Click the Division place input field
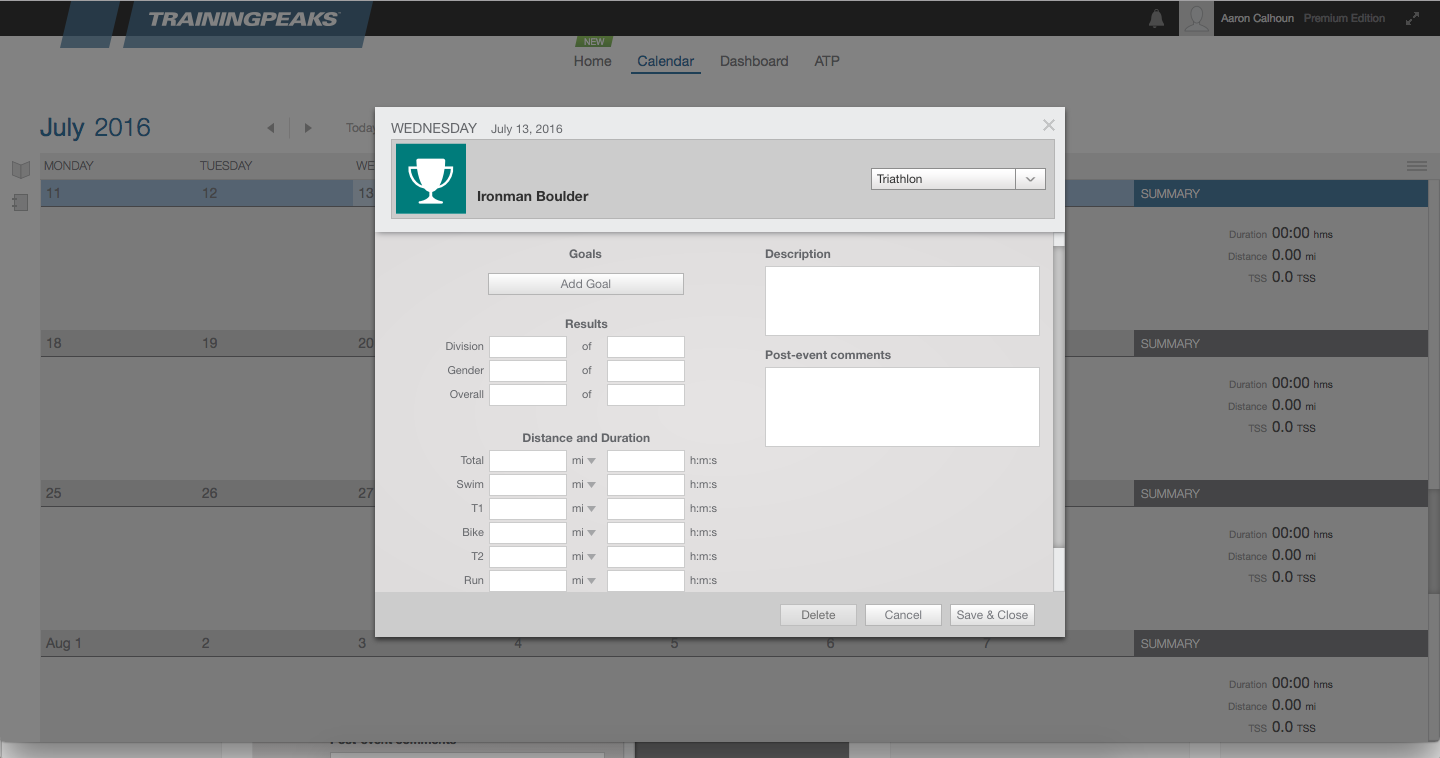This screenshot has height=758, width=1440. 528,347
